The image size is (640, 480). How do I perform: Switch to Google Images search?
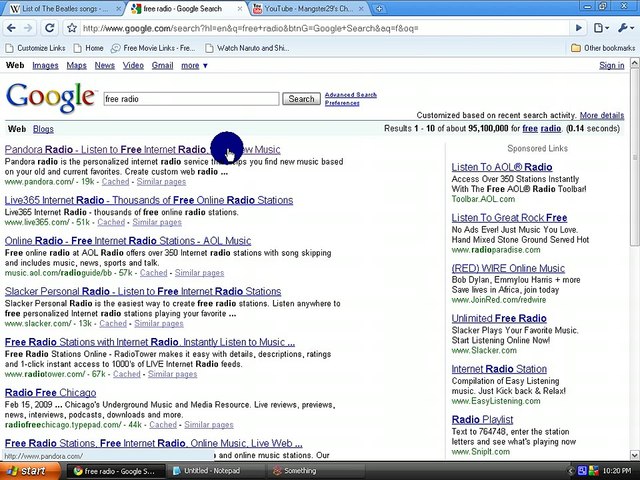pyautogui.click(x=45, y=65)
